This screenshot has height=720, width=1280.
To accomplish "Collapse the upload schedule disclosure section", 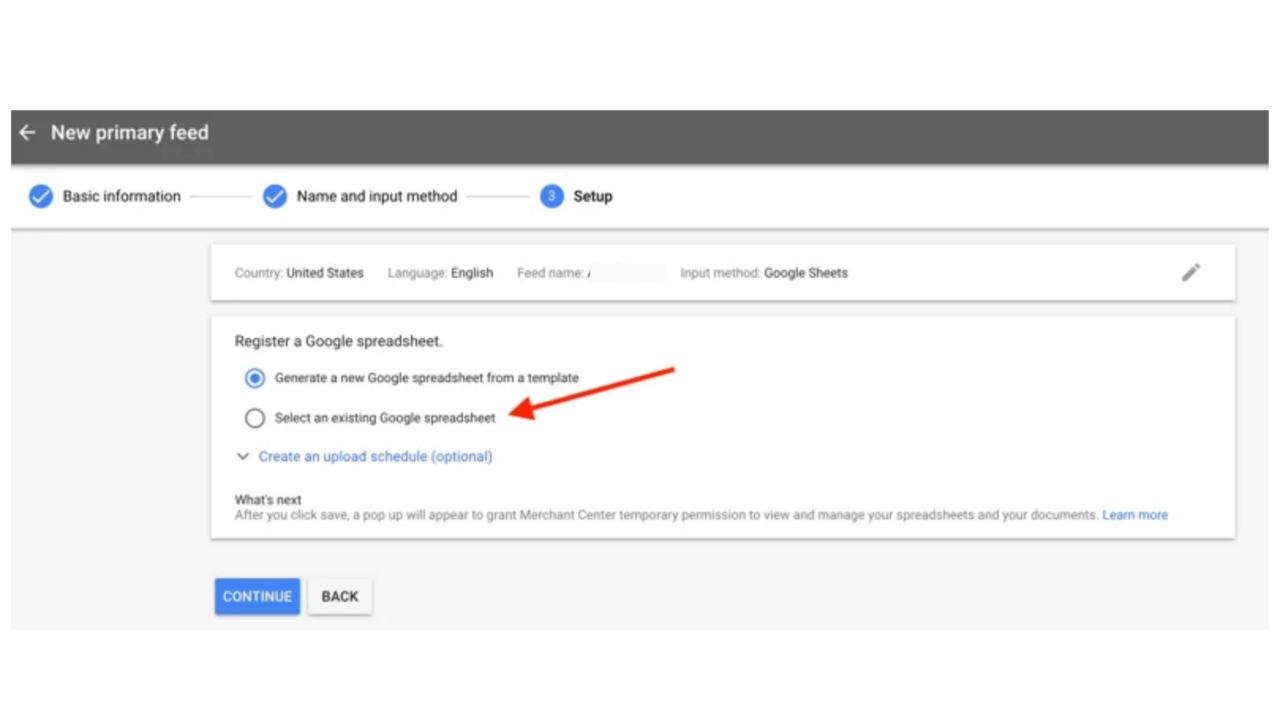I will (375, 456).
